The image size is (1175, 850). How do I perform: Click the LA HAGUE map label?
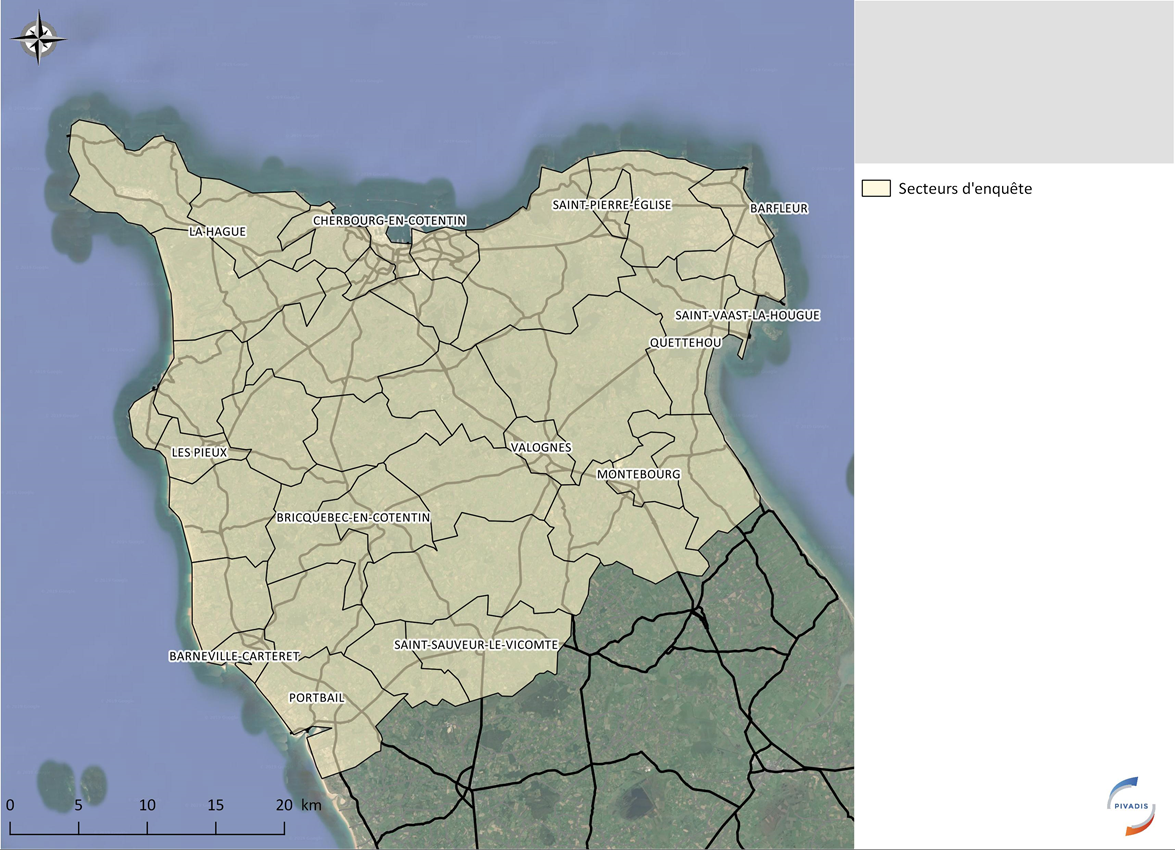(217, 232)
